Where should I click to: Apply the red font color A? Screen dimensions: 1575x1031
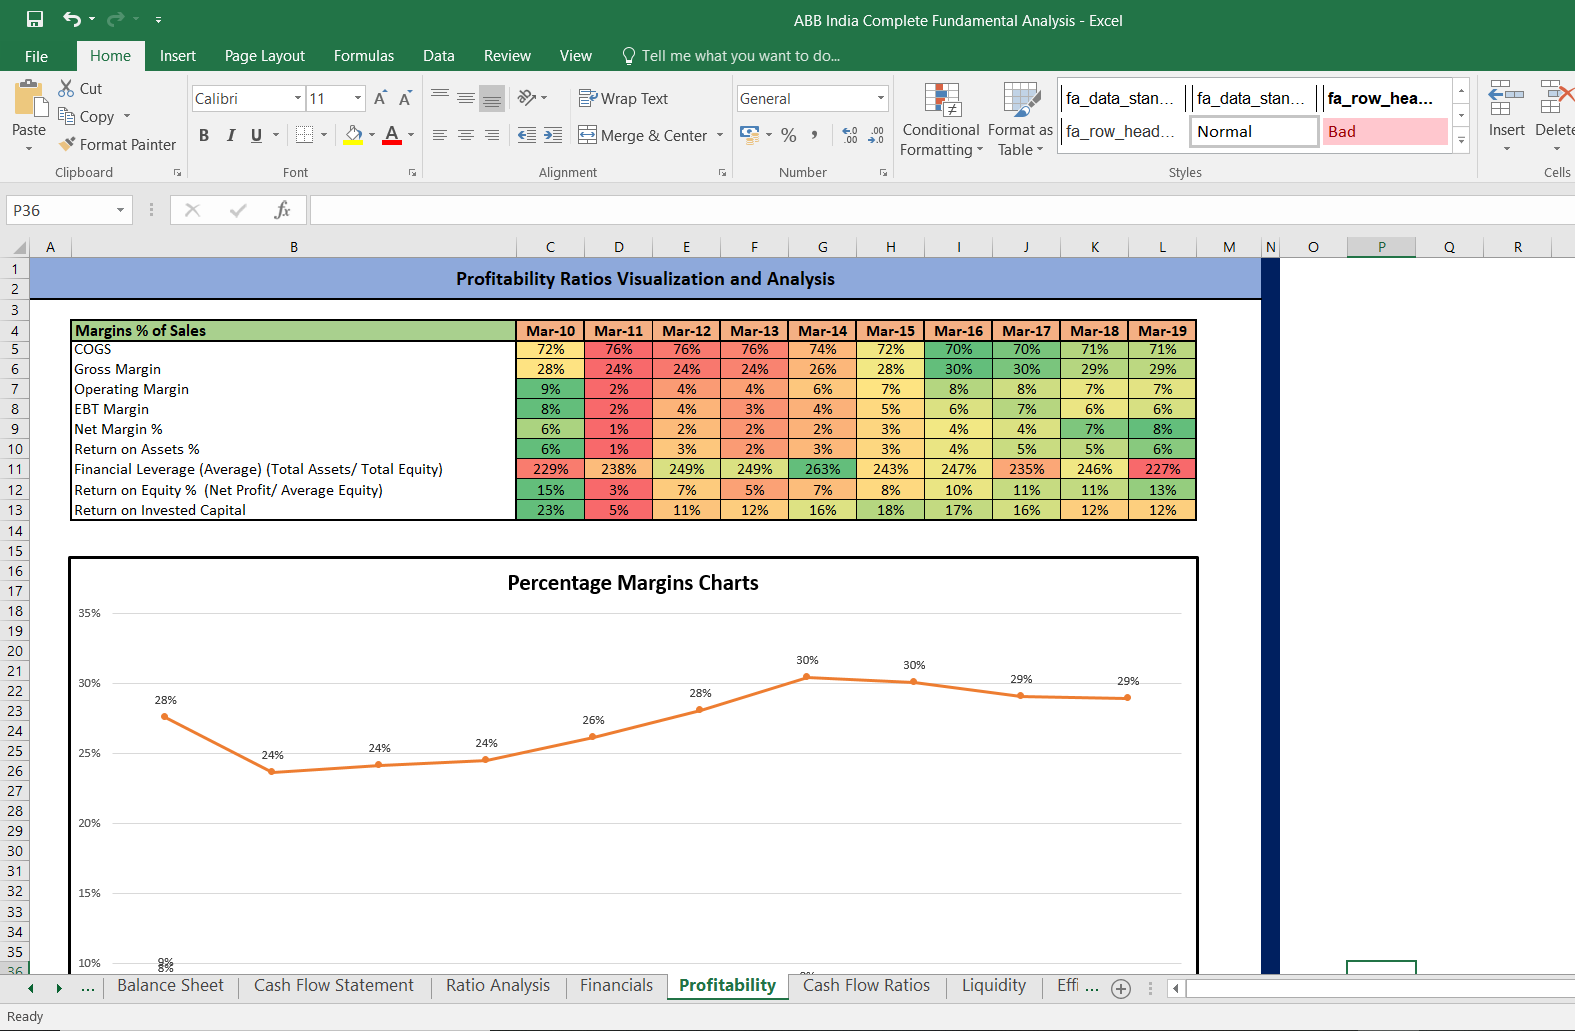pos(392,135)
